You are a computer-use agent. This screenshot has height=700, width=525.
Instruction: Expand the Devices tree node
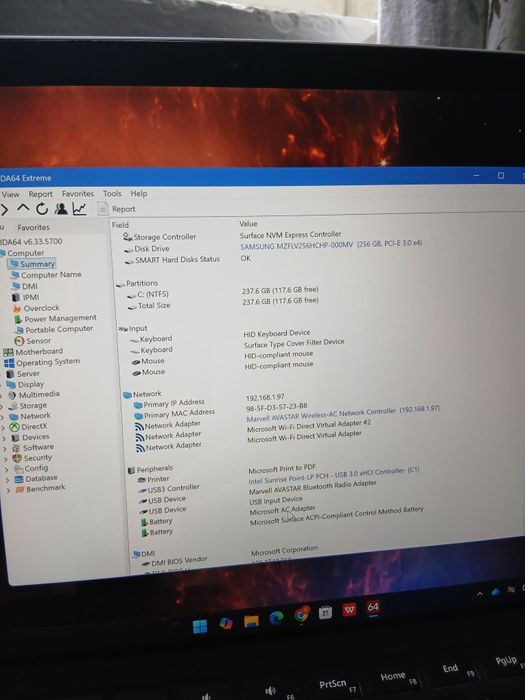click(4, 438)
